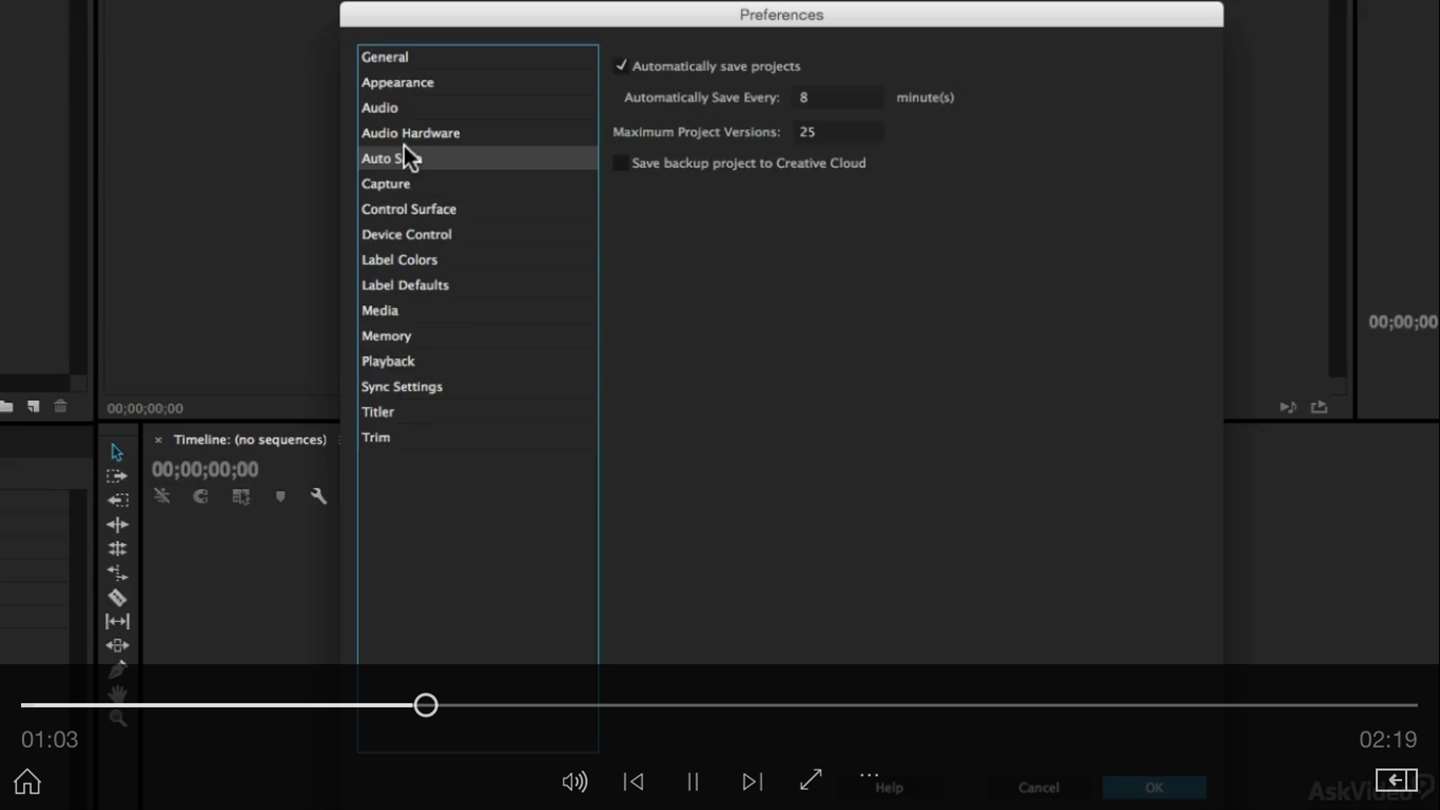Viewport: 1440px width, 810px height.
Task: Select the Razor tool
Action: coord(117,597)
